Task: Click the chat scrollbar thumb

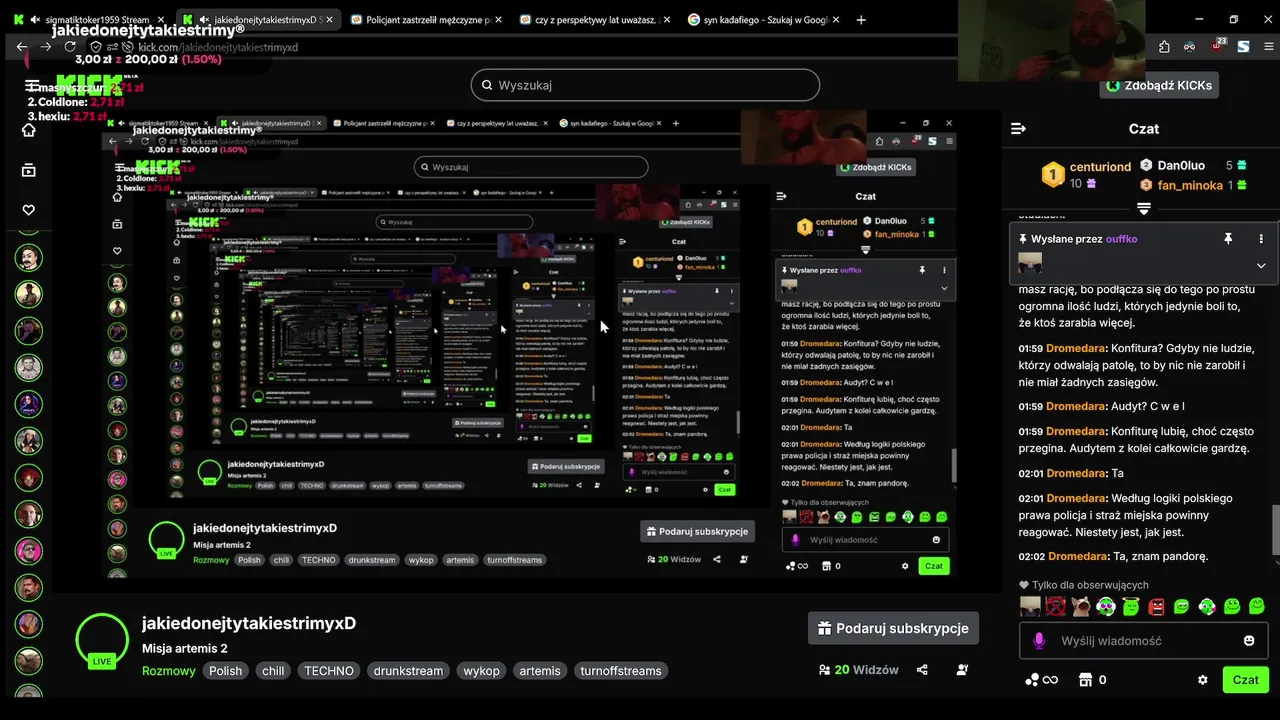Action: 1275,530
